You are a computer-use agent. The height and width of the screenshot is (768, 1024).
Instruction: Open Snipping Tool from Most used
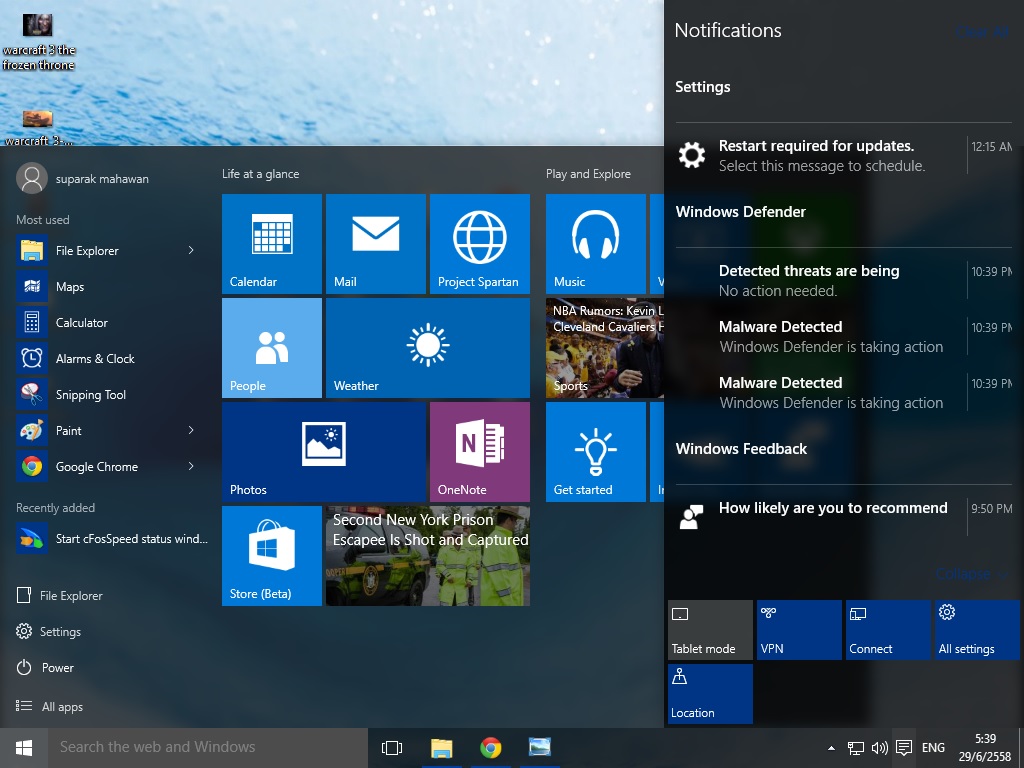[90, 395]
